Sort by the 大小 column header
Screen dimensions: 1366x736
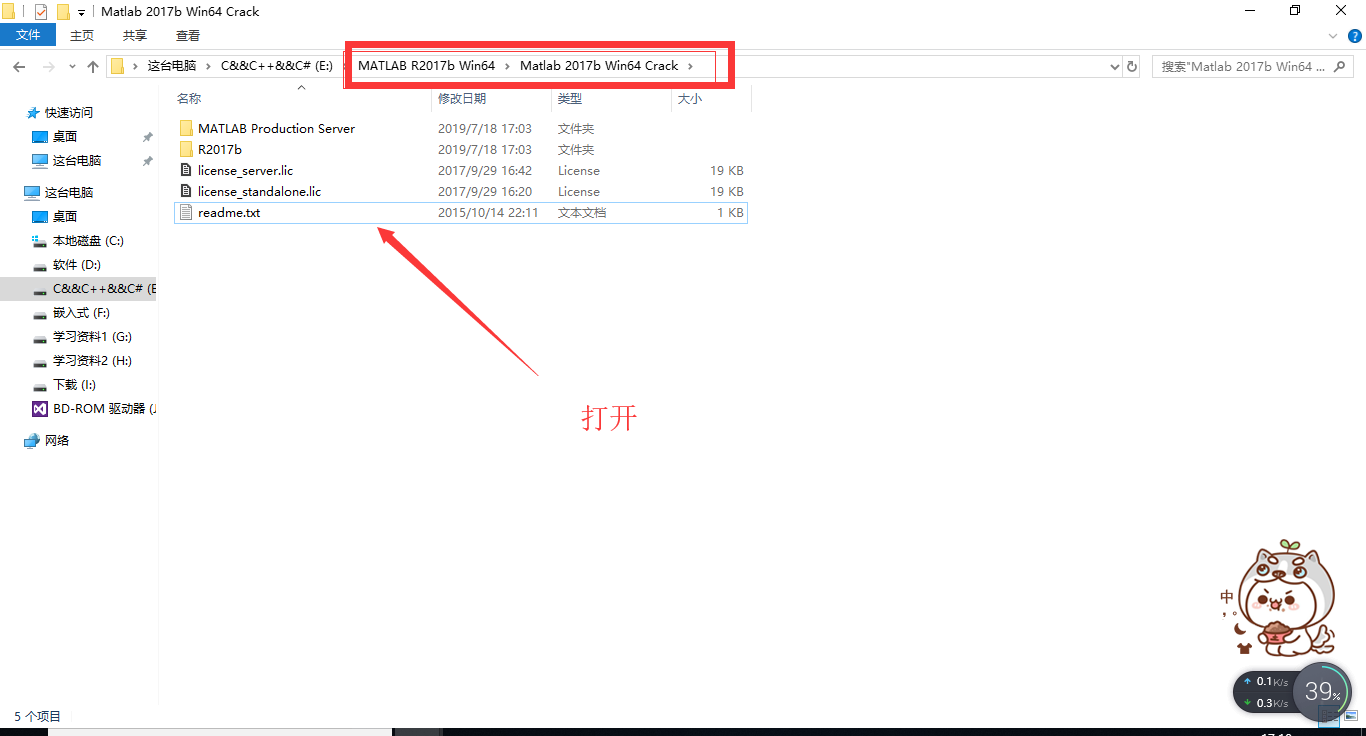(690, 99)
